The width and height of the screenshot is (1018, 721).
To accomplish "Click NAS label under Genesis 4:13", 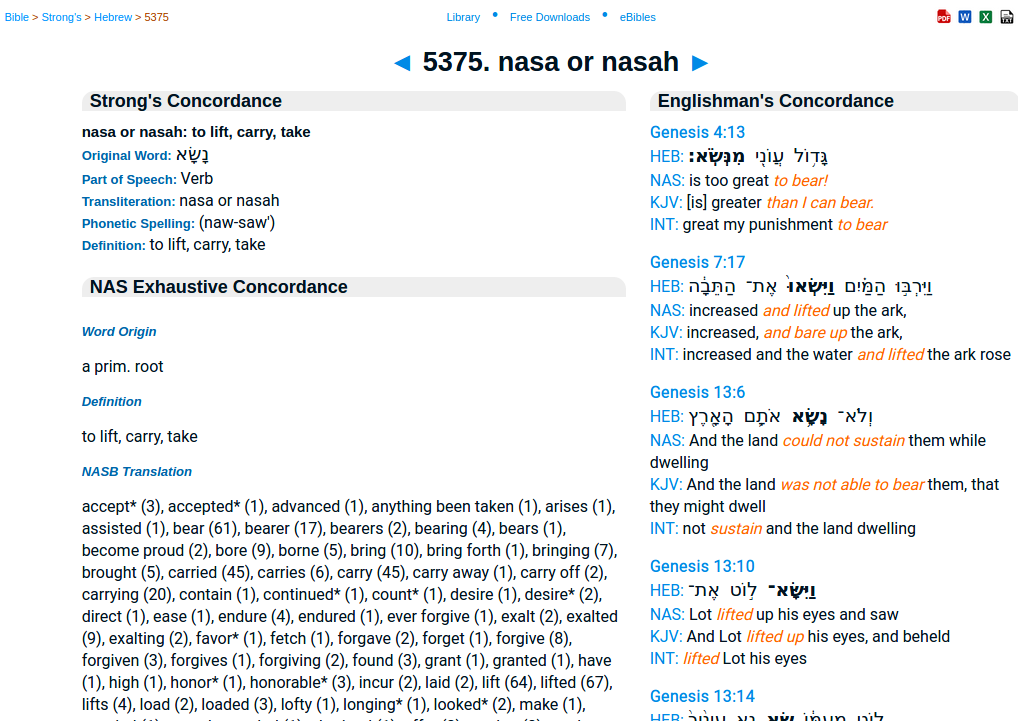I will coord(667,180).
